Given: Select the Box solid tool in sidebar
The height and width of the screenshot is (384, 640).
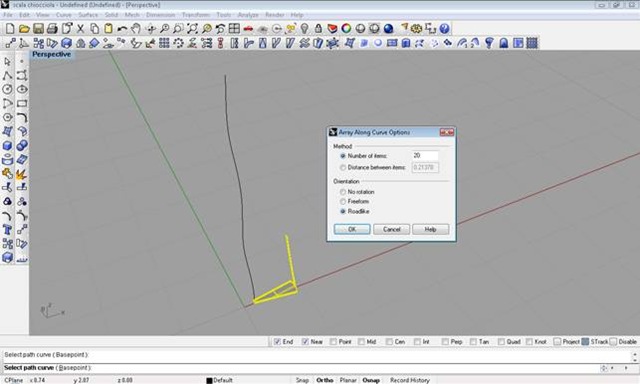Looking at the screenshot, I should (x=7, y=146).
